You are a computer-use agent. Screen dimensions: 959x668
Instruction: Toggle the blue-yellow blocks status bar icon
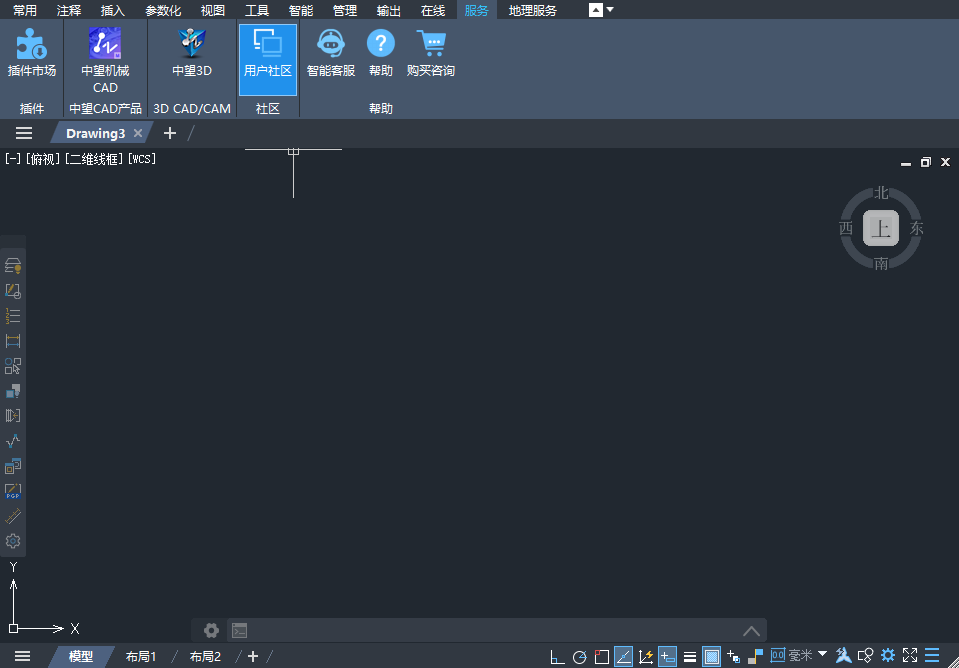755,657
